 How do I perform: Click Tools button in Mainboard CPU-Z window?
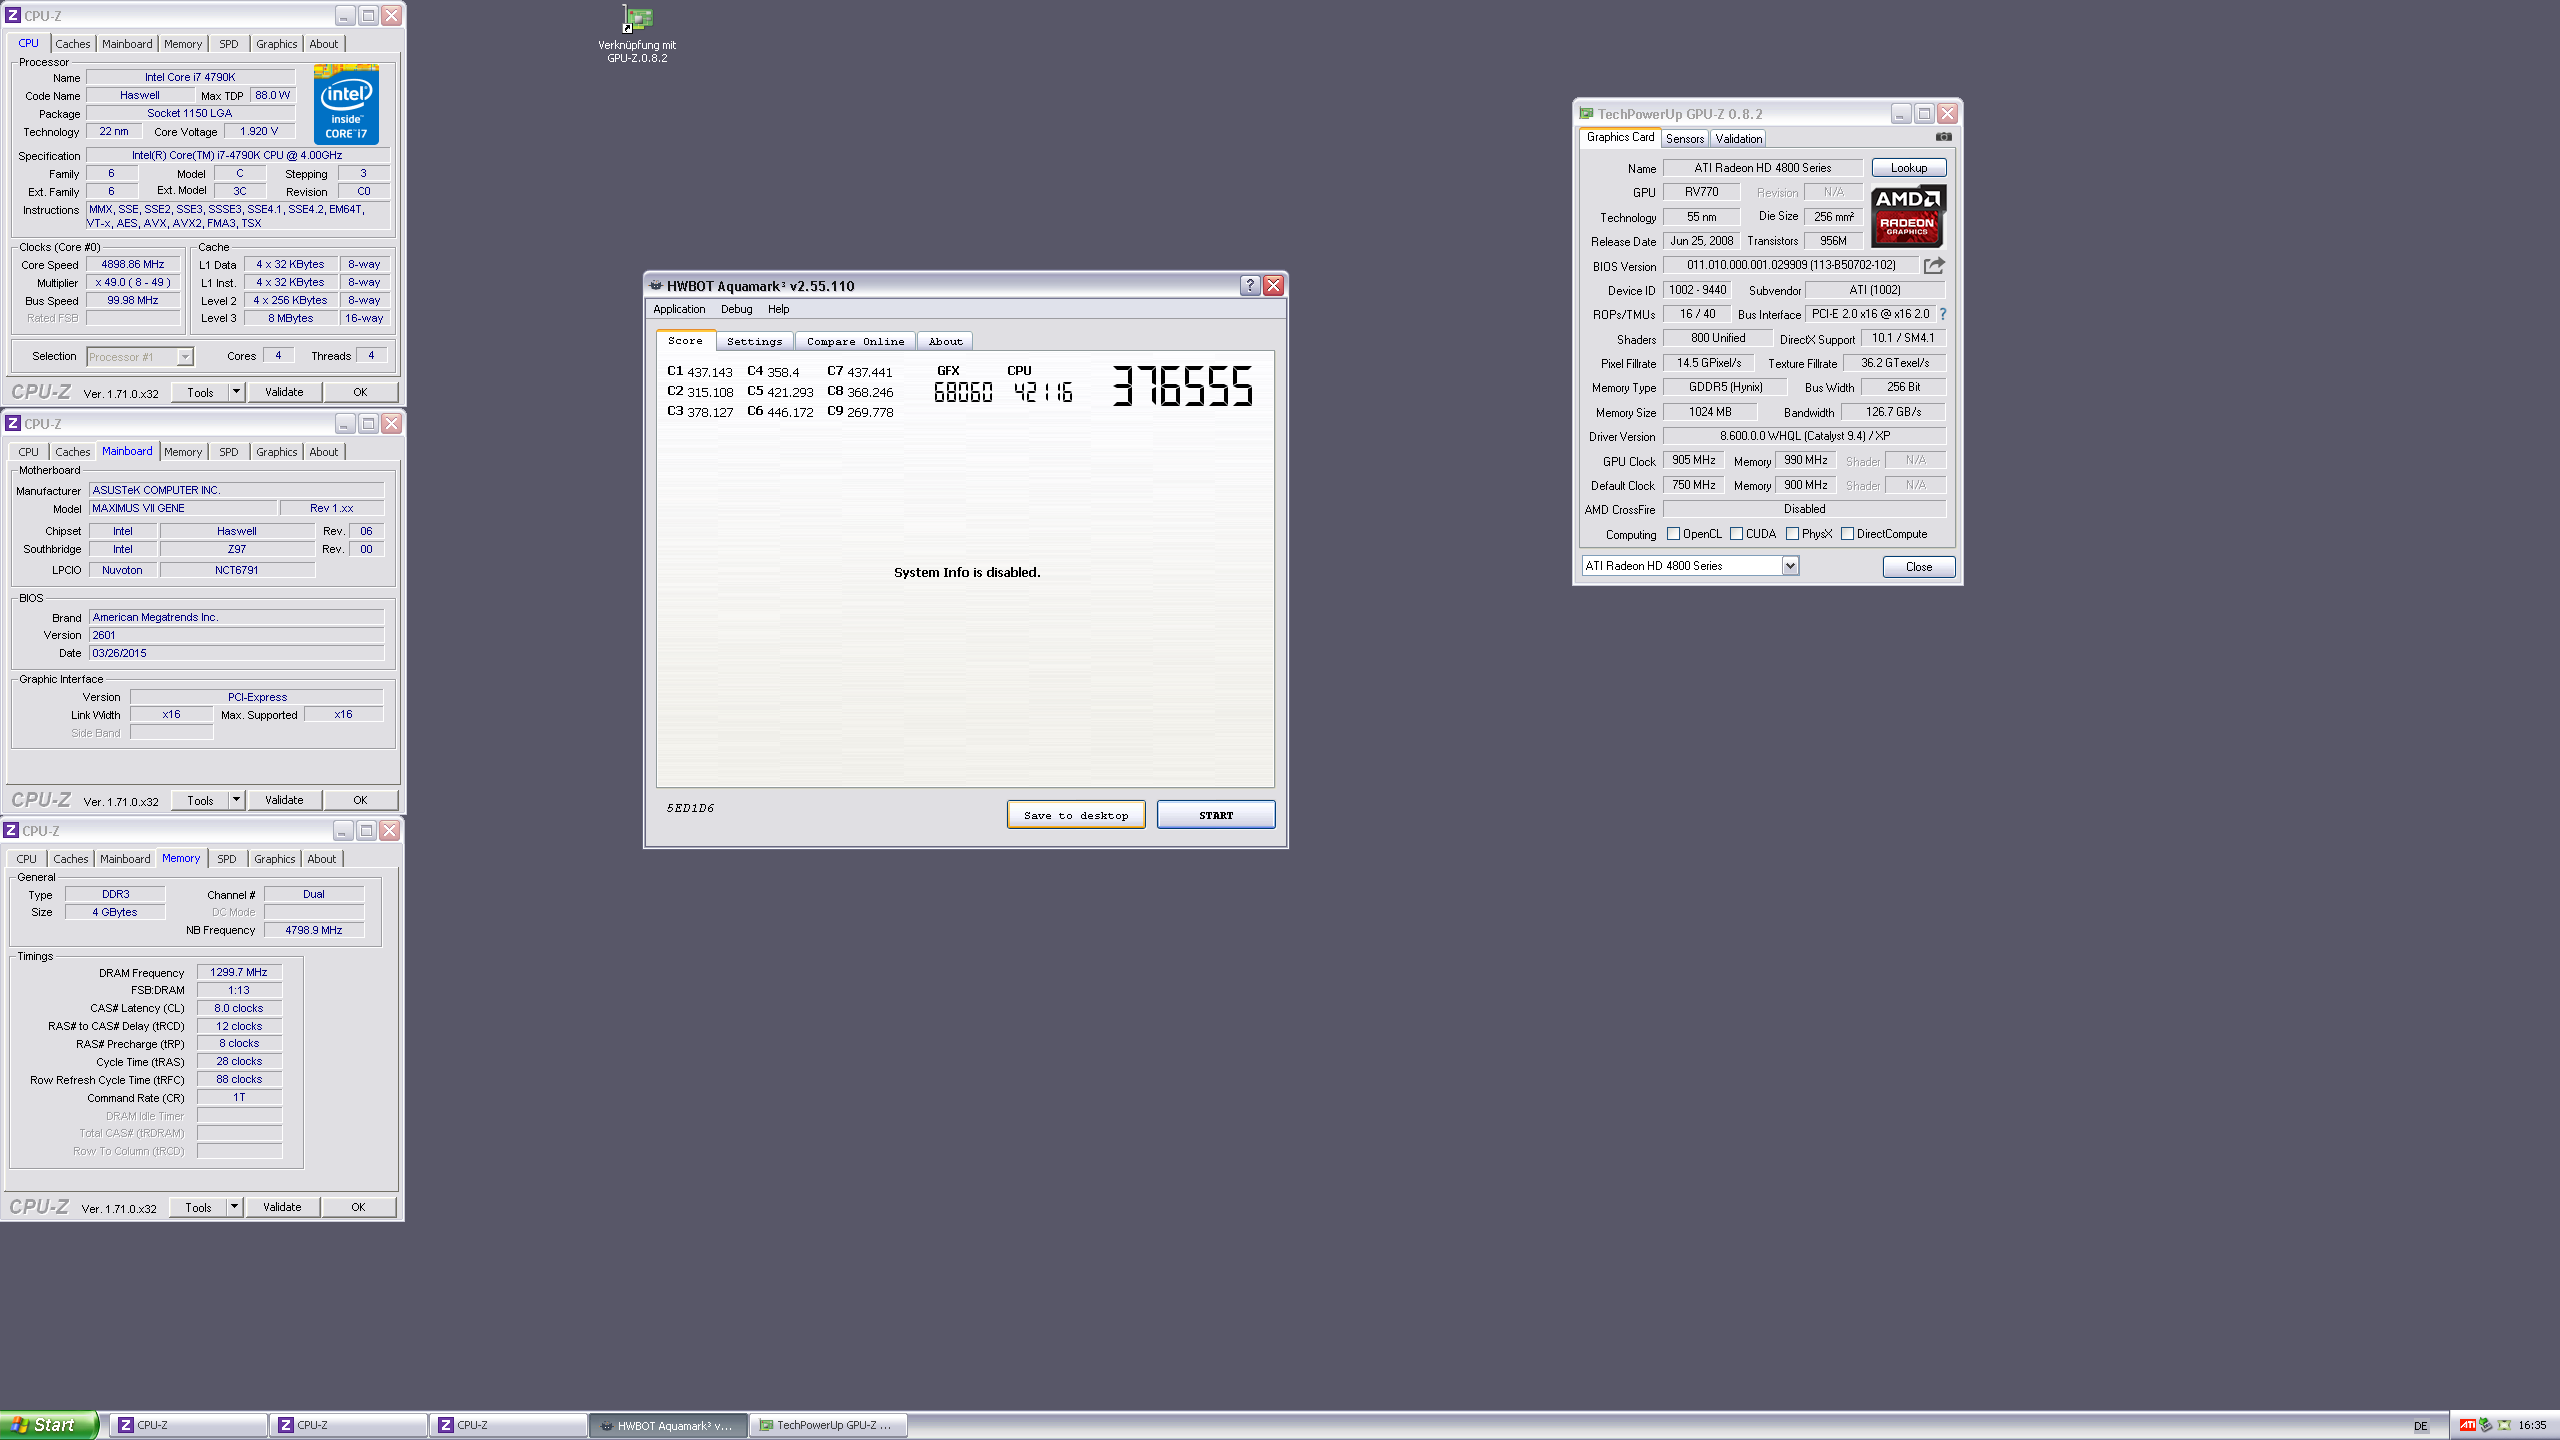coord(201,800)
